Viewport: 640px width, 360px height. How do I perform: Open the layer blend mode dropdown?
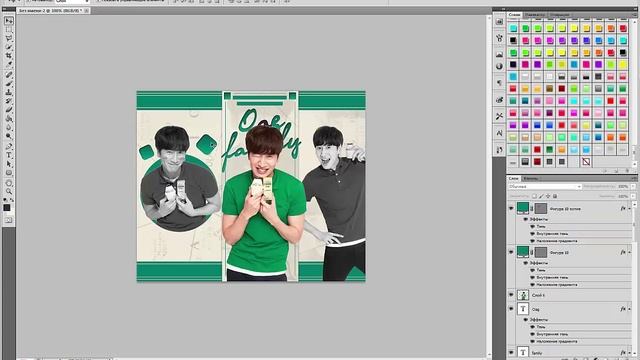[544, 187]
